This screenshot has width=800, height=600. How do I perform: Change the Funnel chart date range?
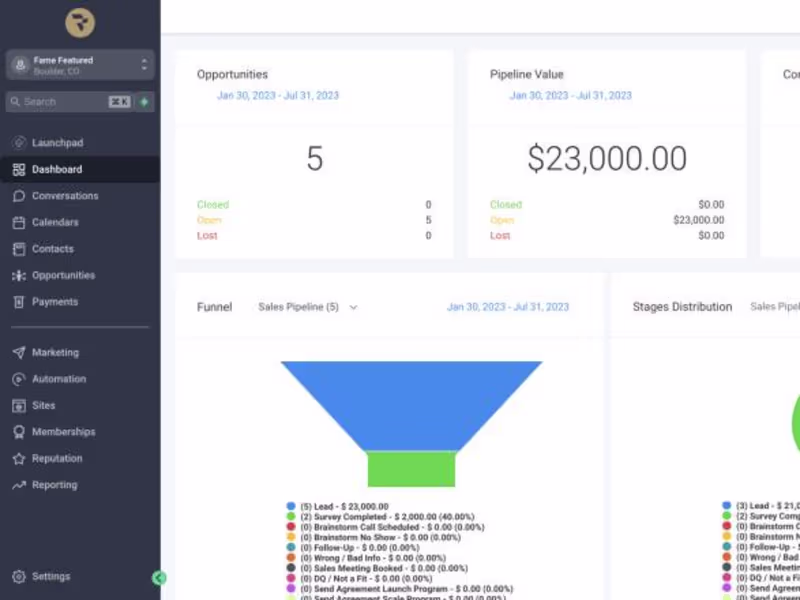click(x=508, y=307)
